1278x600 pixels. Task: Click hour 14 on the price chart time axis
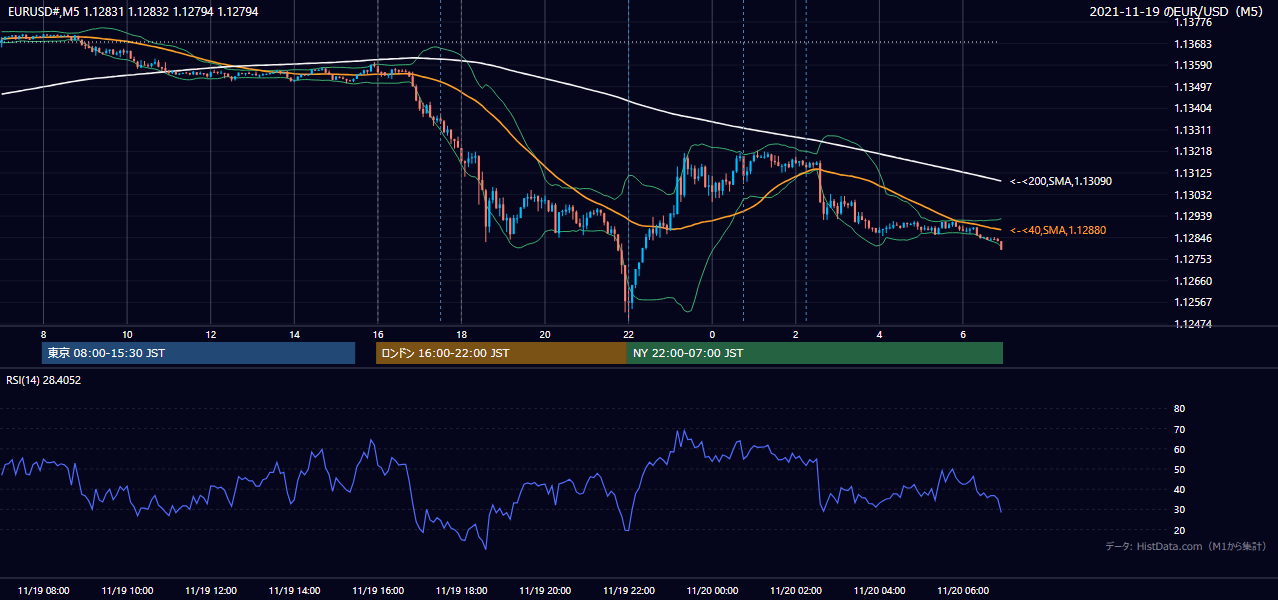coord(294,334)
